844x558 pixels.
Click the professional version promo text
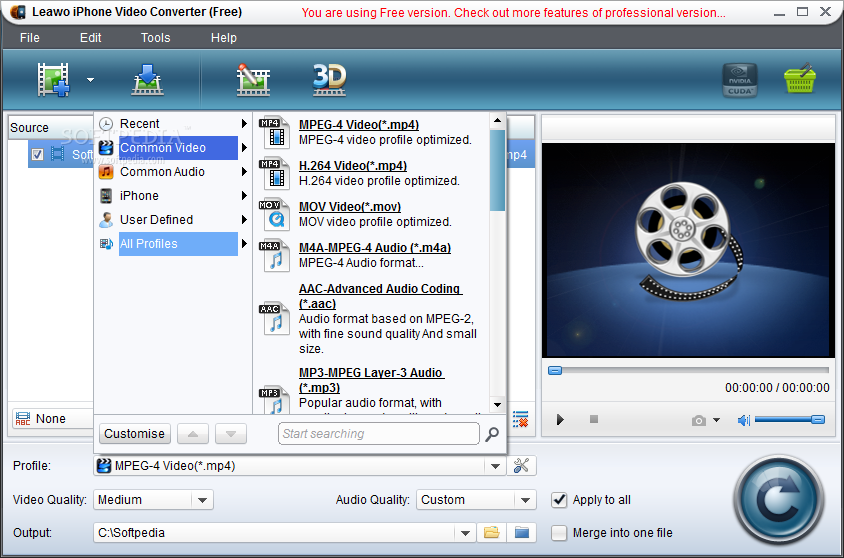(513, 13)
